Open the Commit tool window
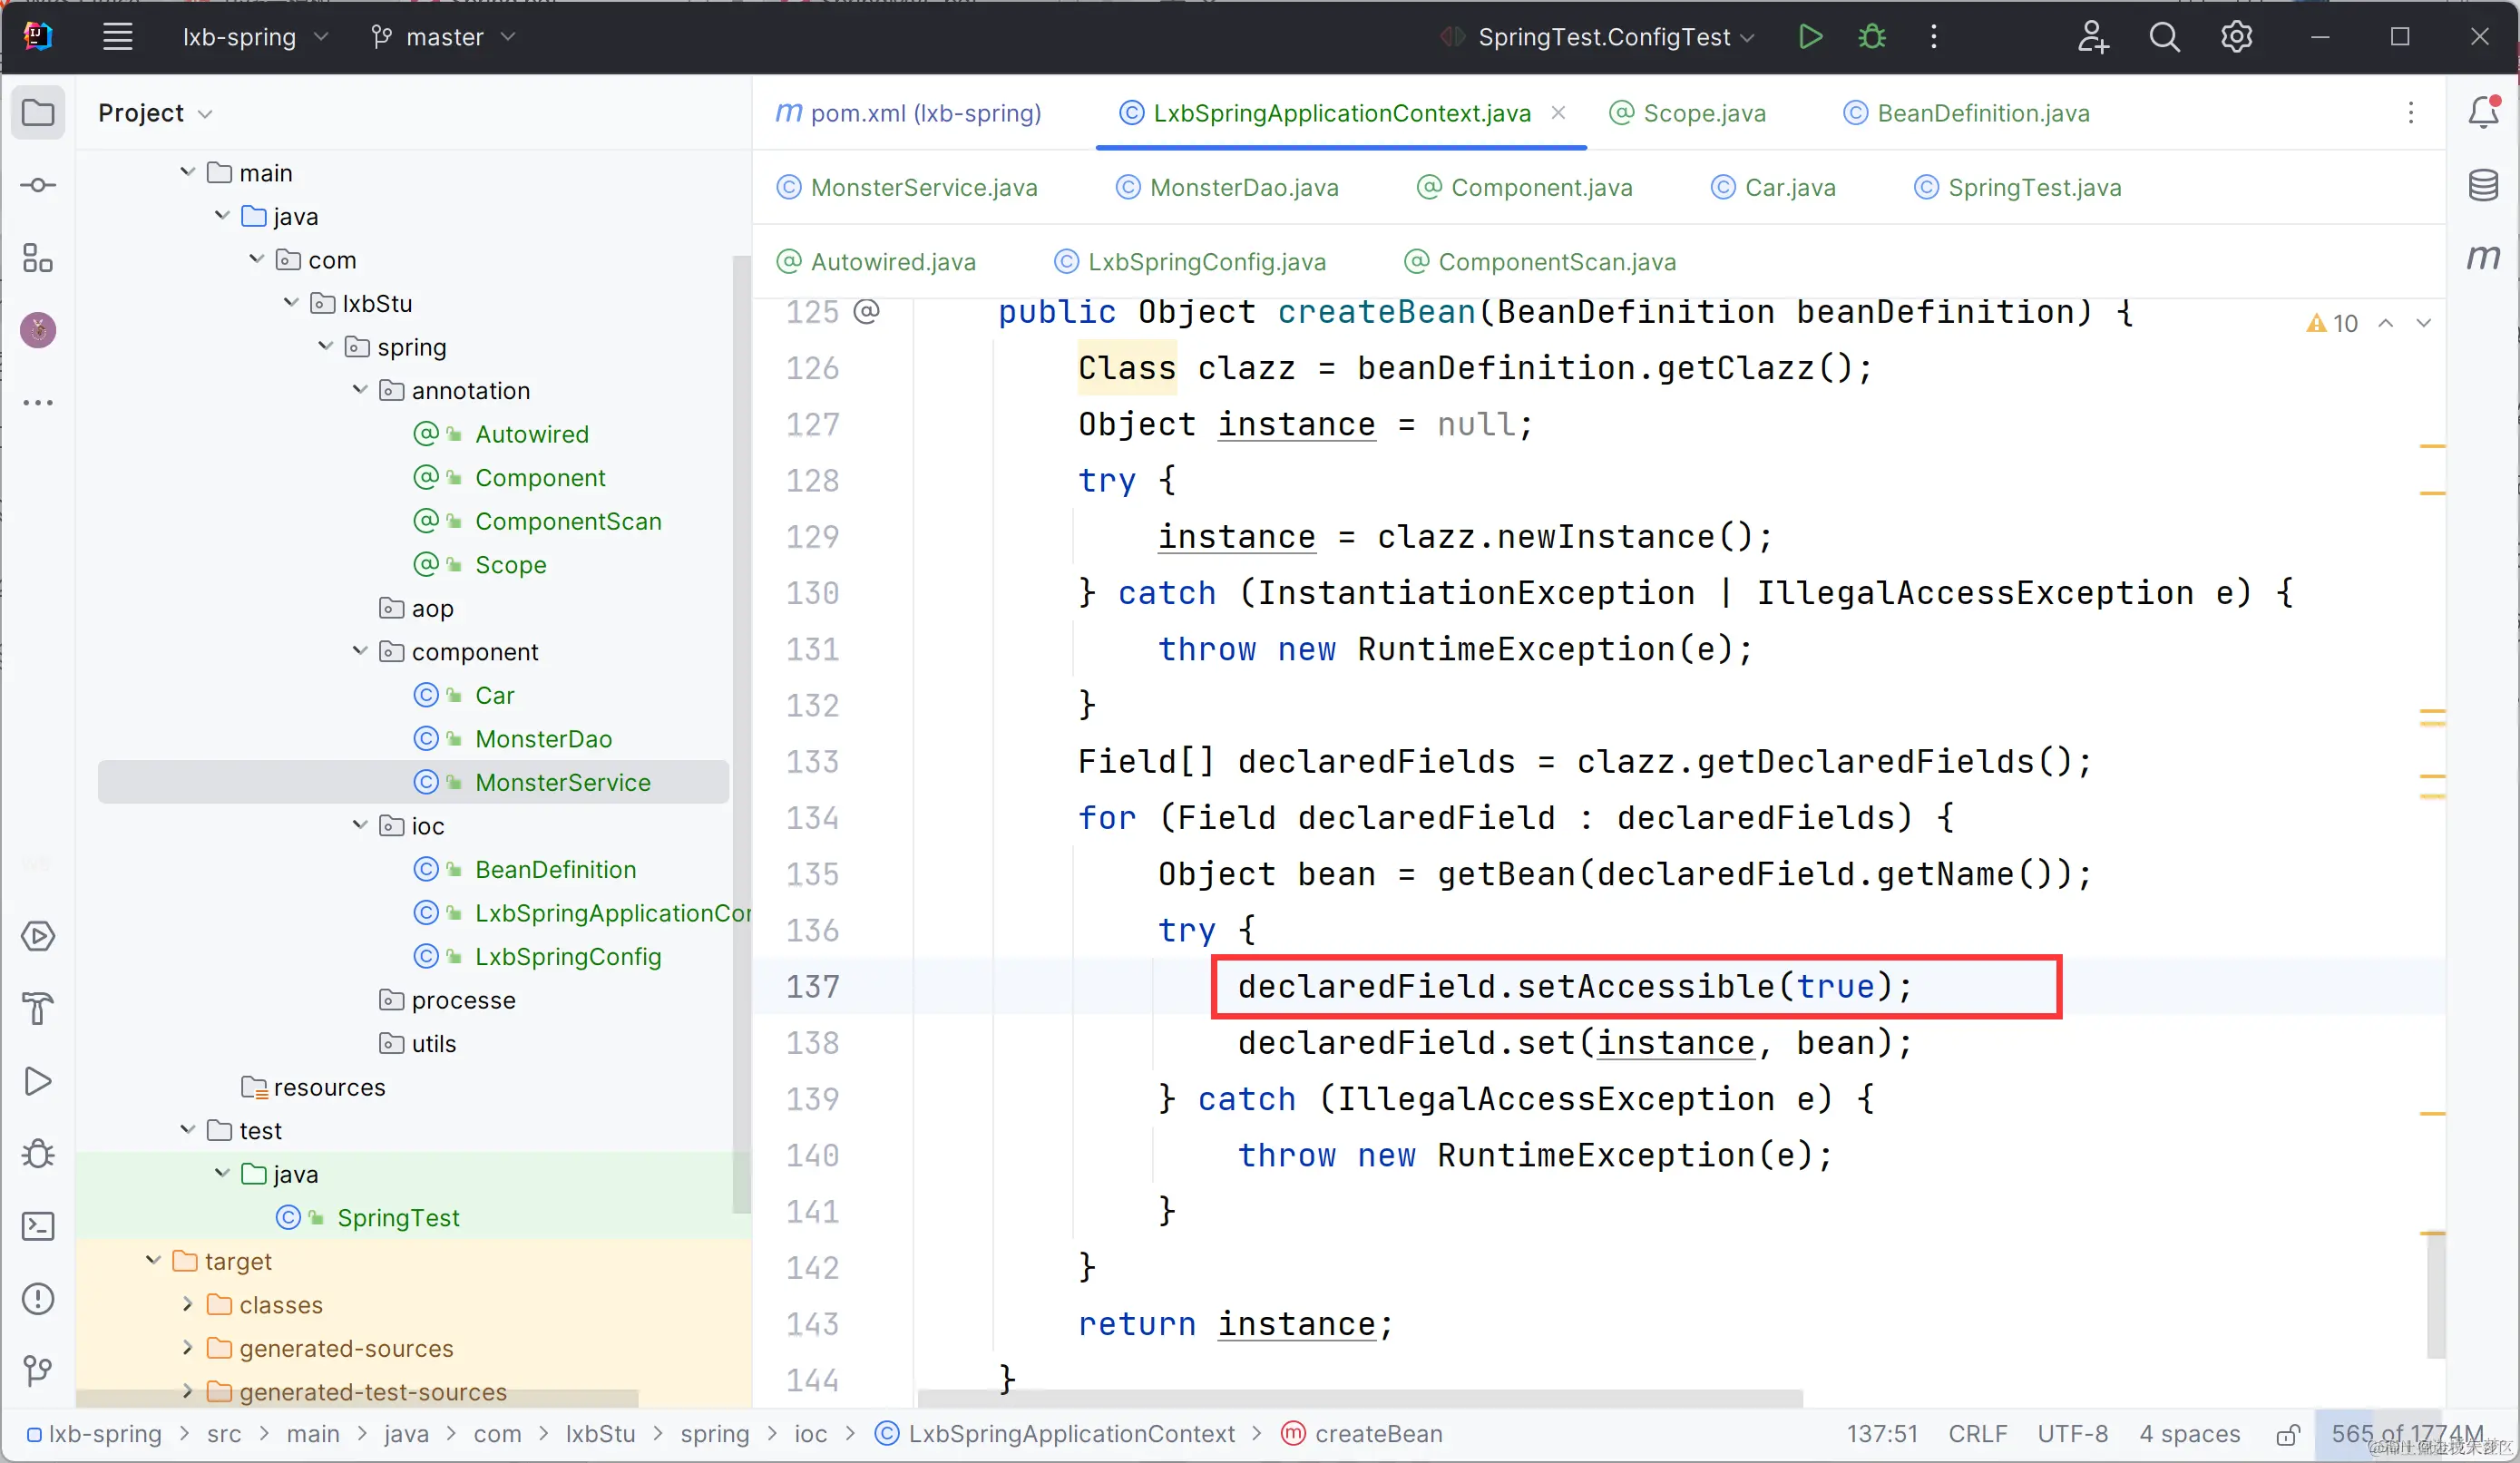The height and width of the screenshot is (1463, 2520). [x=38, y=185]
